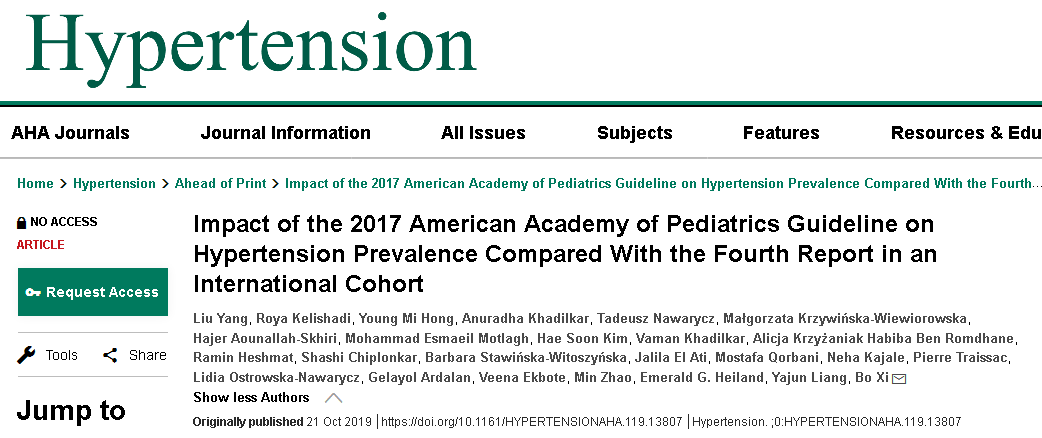1042x438 pixels.
Task: Click the NO ACCESS lock icon
Action: 22,223
